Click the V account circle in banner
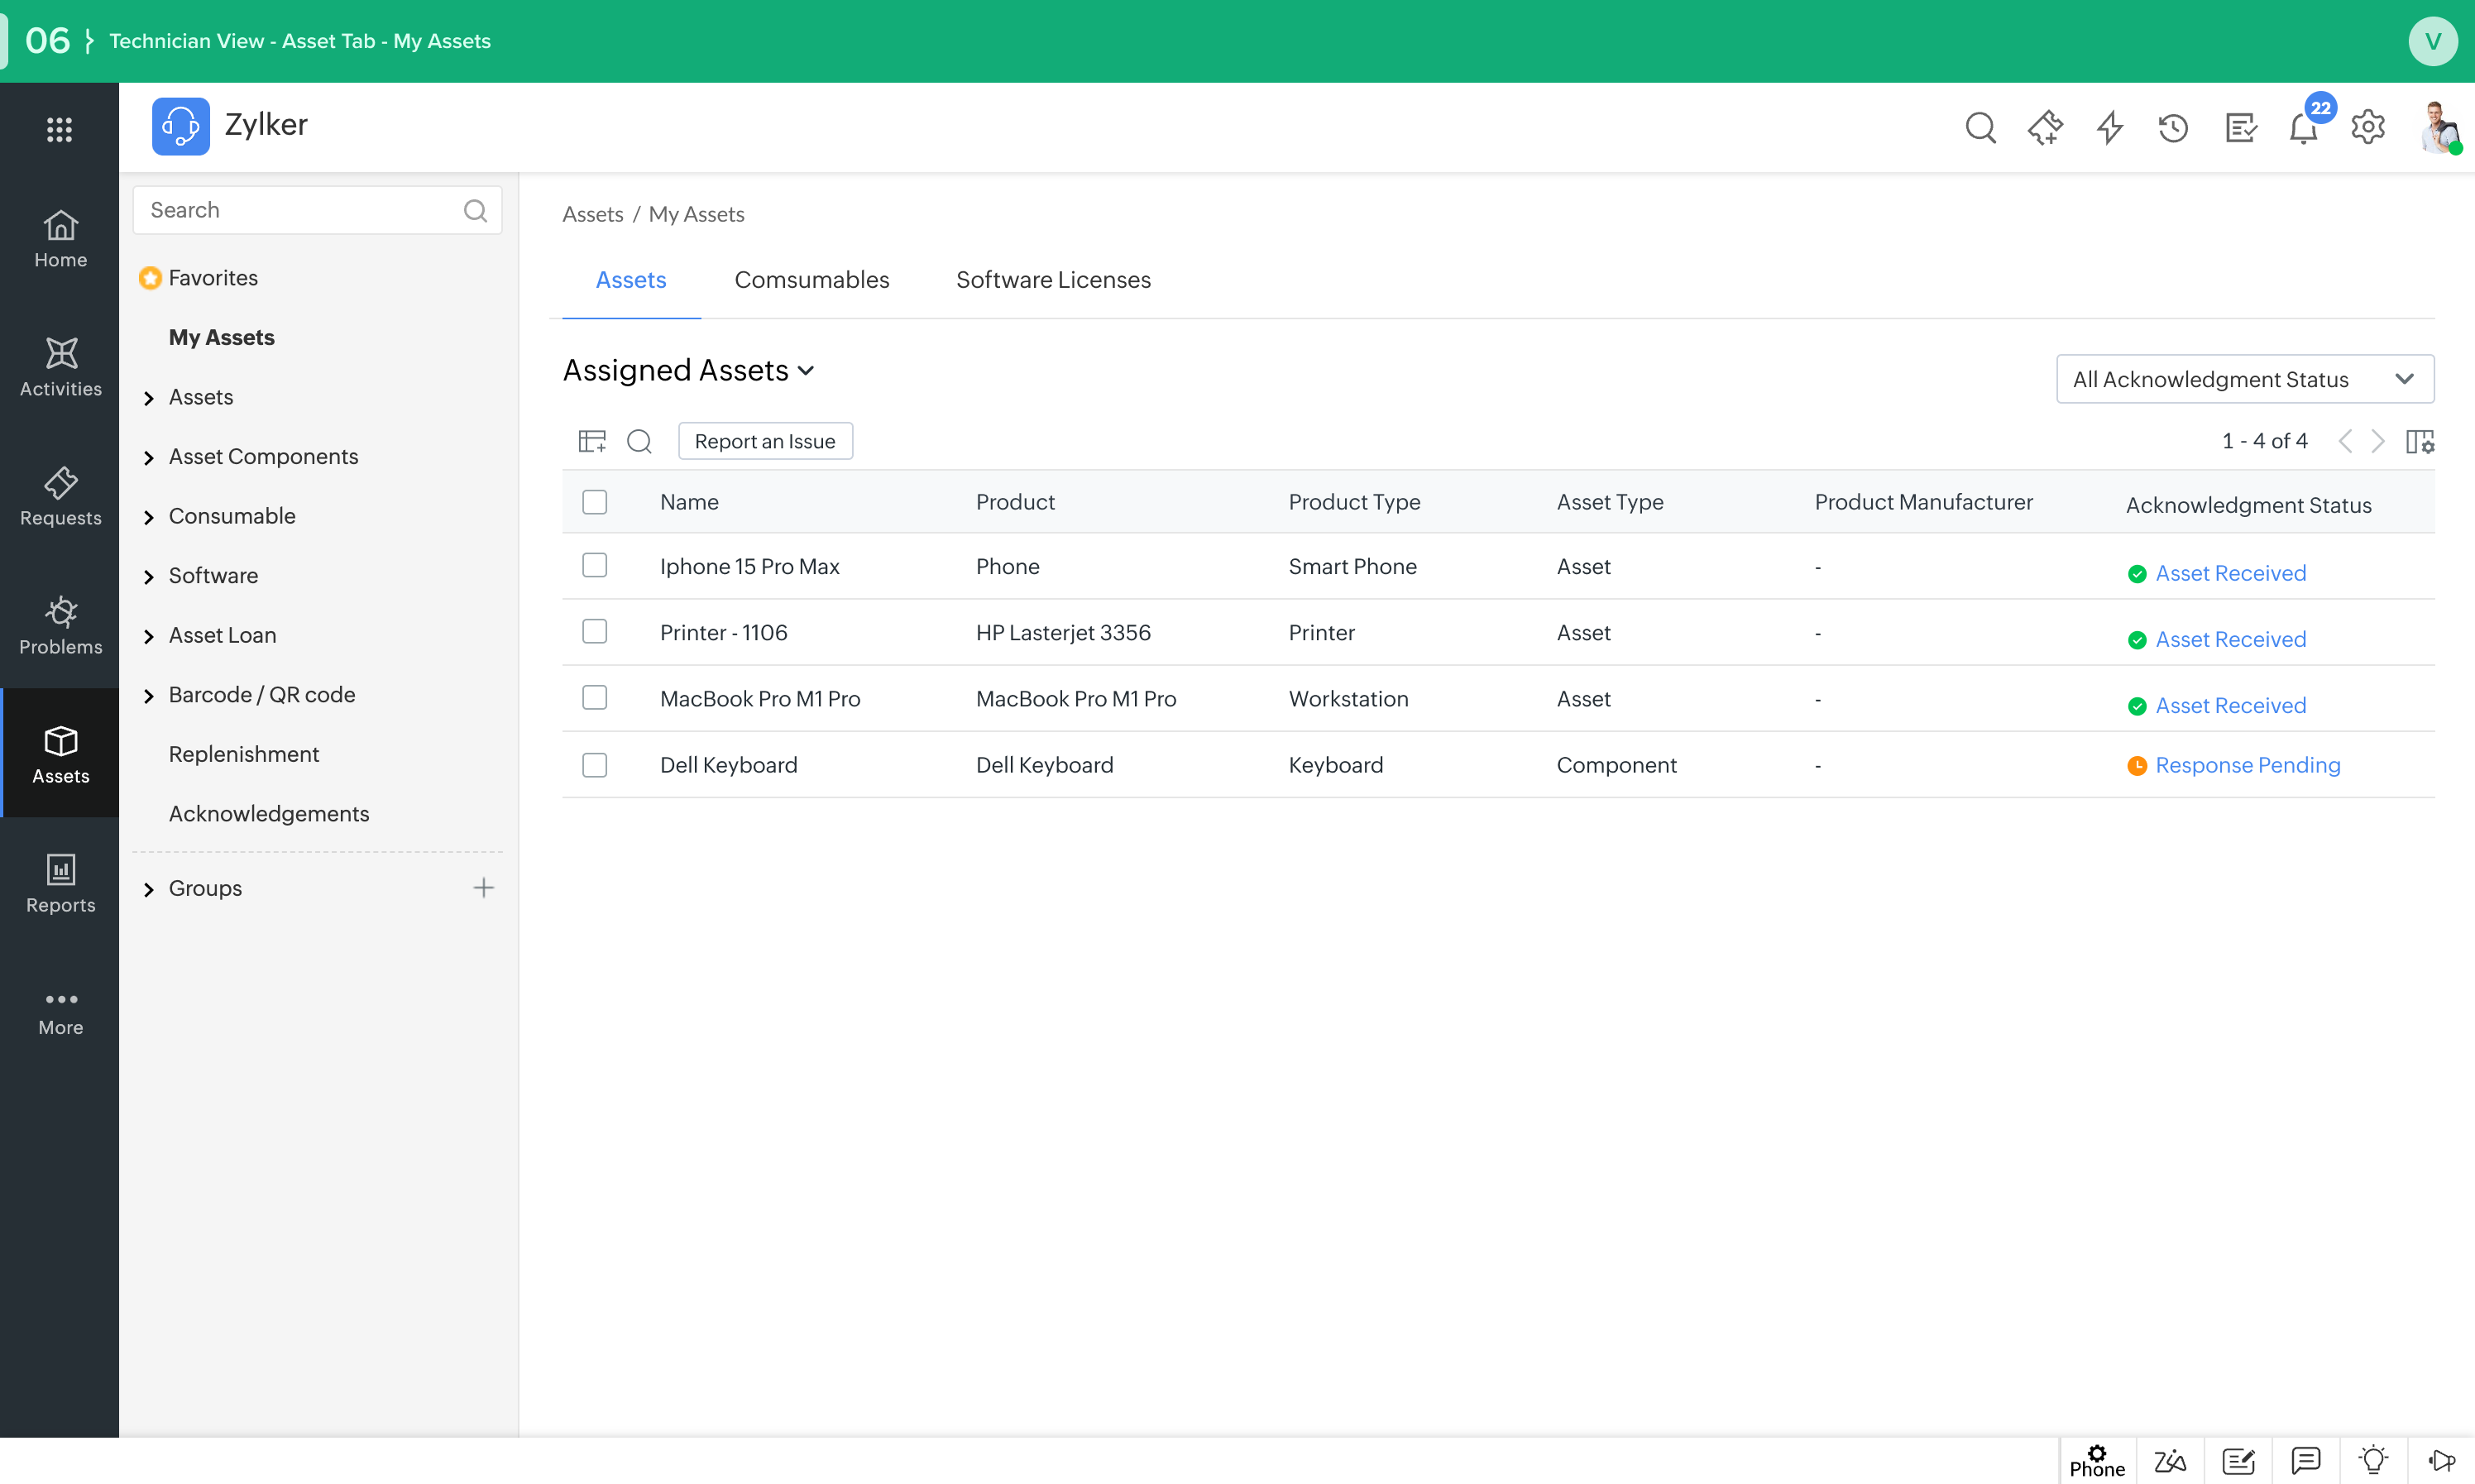The width and height of the screenshot is (2475, 1484). pos(2432,41)
